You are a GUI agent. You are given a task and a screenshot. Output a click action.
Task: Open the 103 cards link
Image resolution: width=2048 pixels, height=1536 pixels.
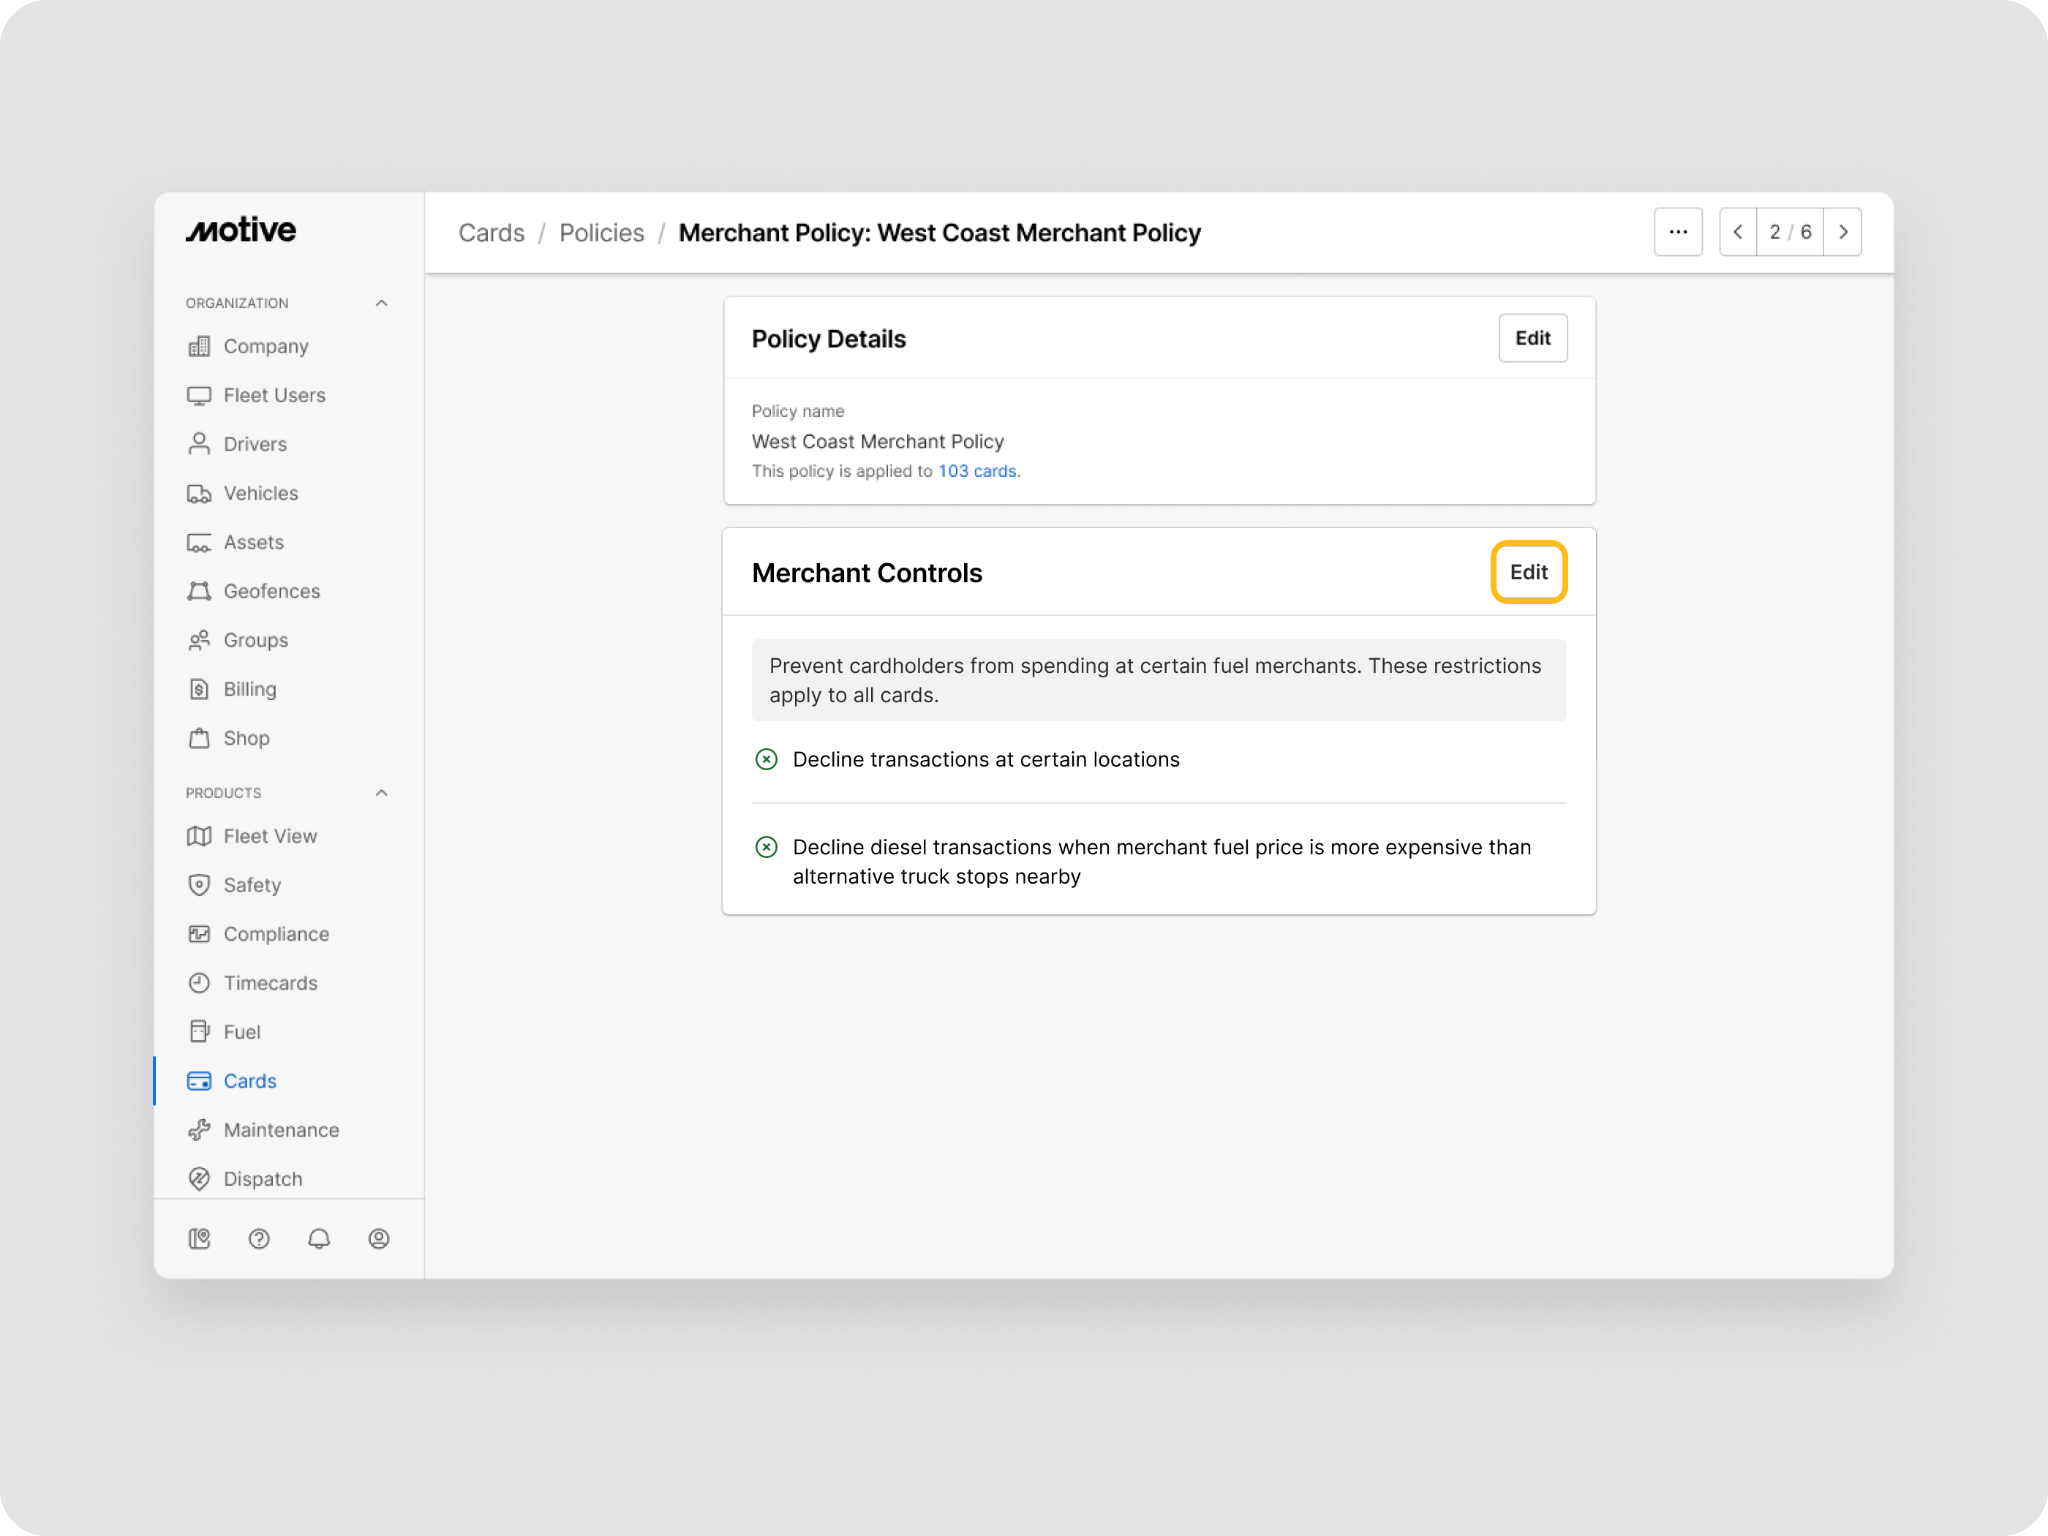point(977,471)
